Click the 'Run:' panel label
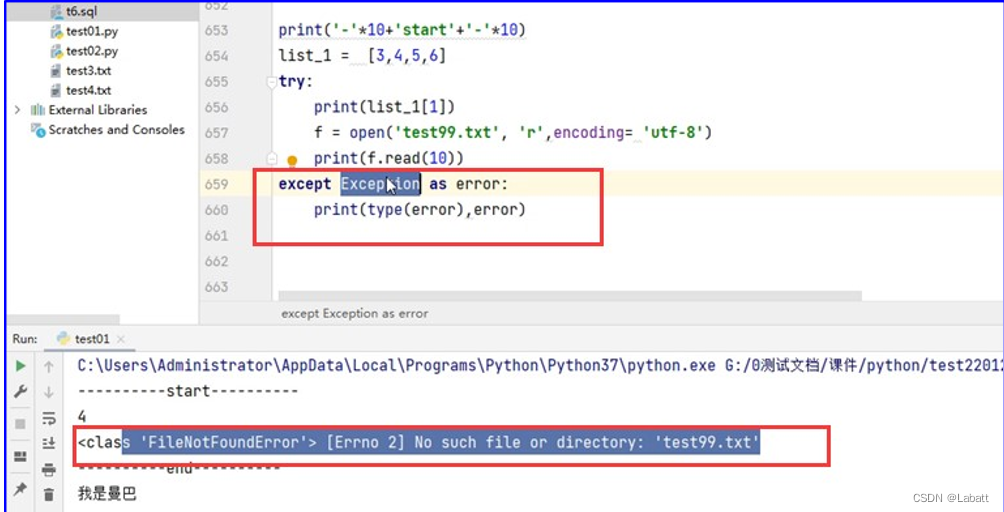Screen dimensions: 1004x512 point(25,339)
